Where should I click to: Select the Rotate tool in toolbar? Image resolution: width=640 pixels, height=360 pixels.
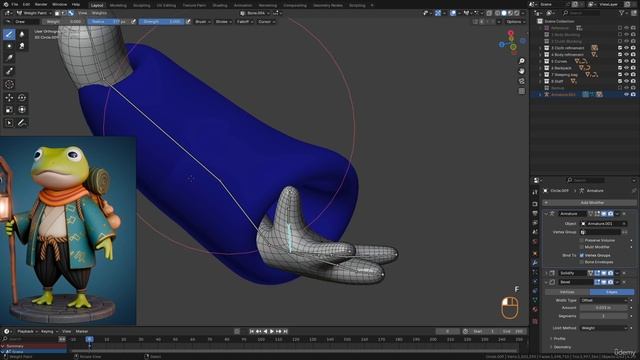coord(22,98)
